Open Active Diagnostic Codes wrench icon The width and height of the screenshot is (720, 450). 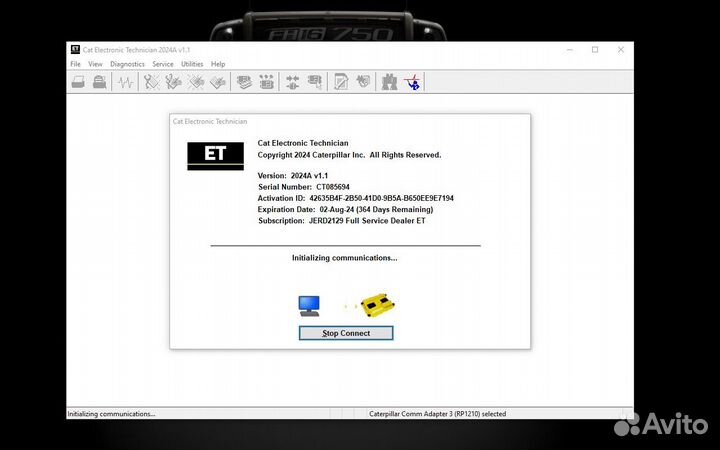[151, 82]
